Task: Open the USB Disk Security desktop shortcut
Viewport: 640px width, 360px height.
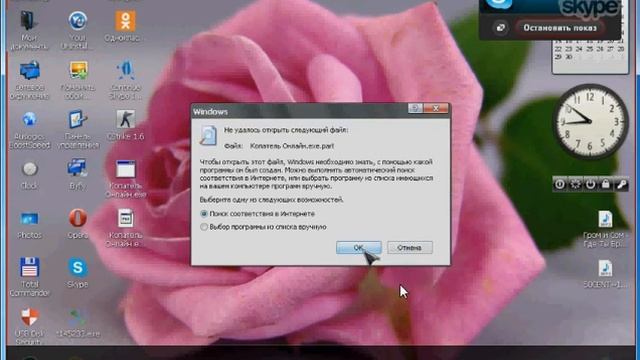Action: pos(29,327)
